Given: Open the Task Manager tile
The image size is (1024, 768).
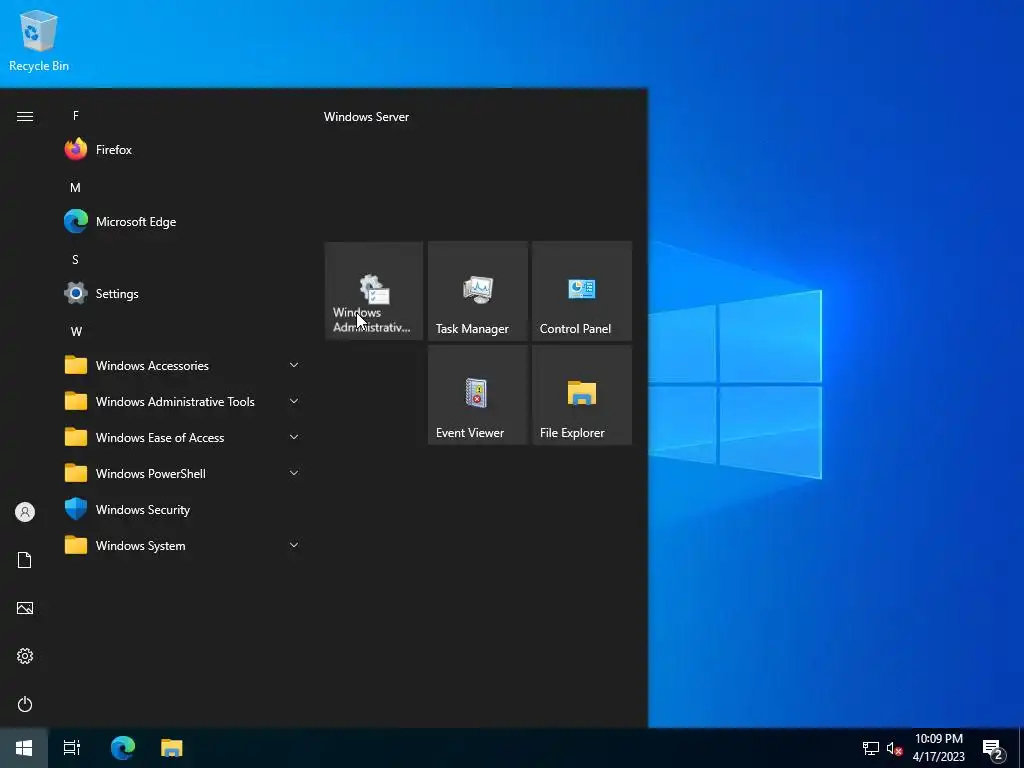Looking at the screenshot, I should 477,291.
